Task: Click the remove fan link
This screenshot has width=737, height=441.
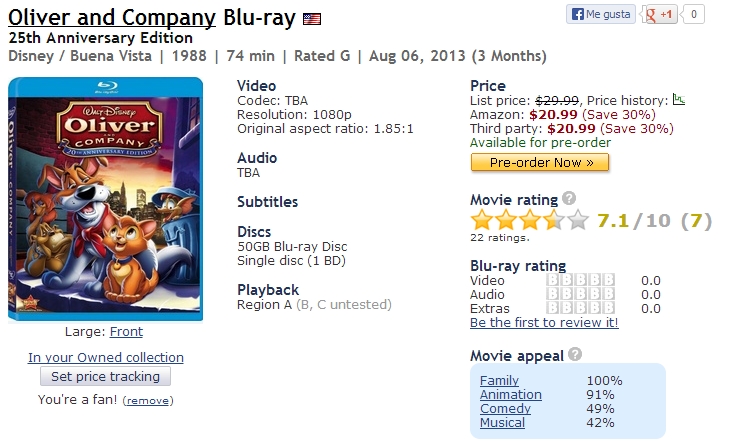Action: [148, 400]
